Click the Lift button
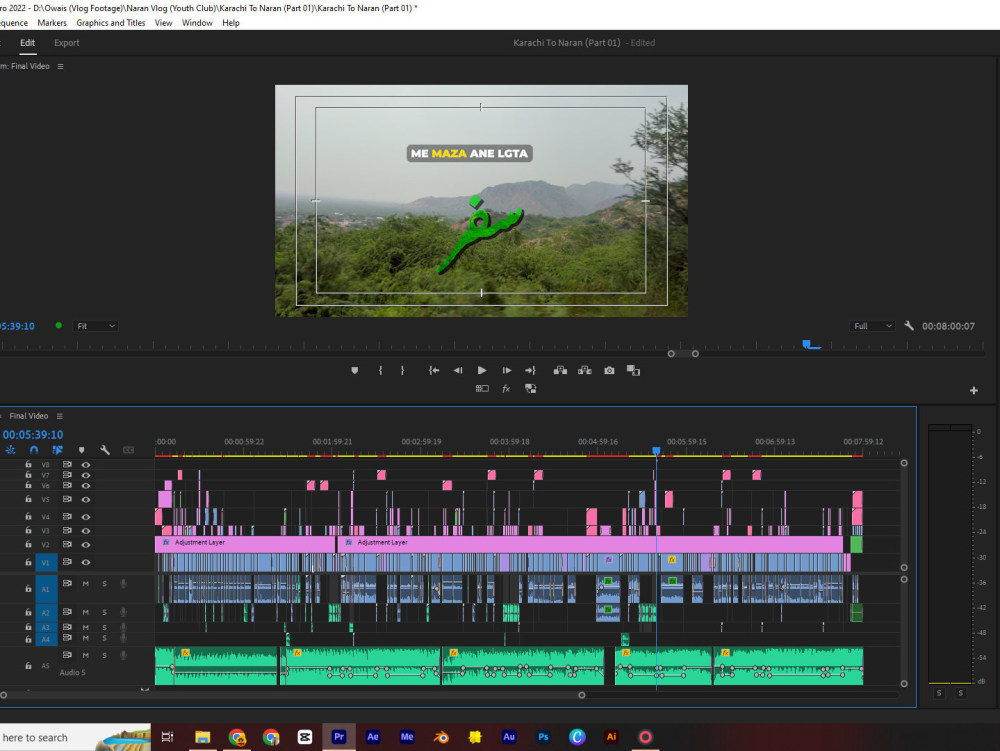Image resolution: width=1000 pixels, height=751 pixels. 560,370
